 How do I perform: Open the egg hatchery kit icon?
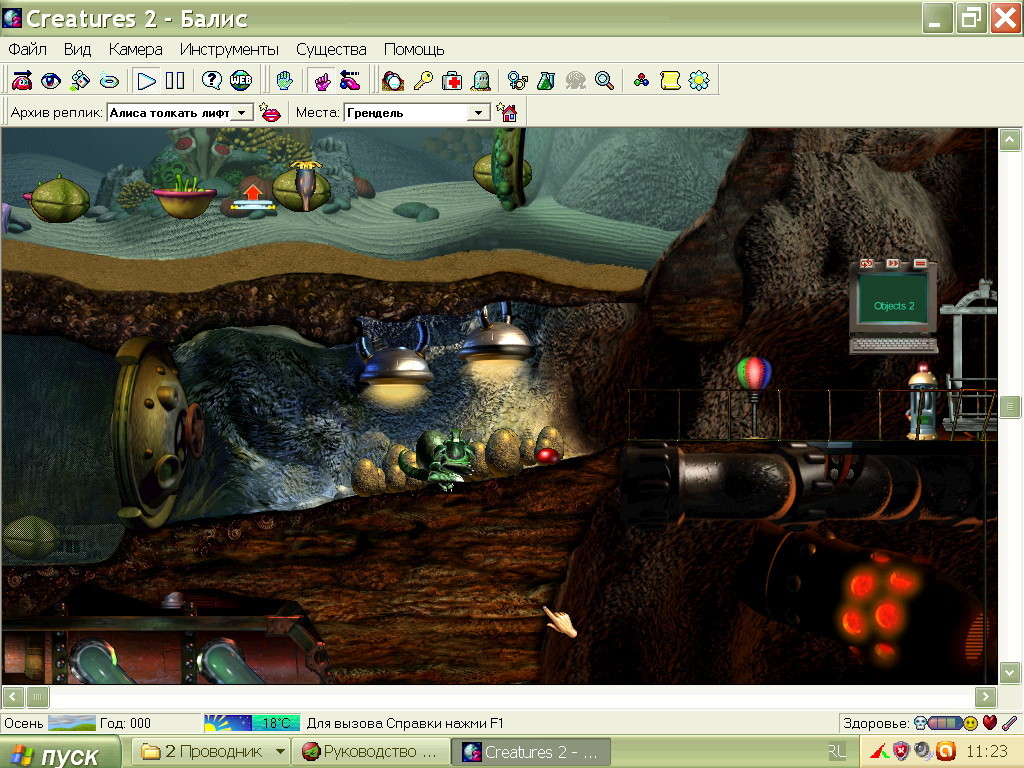pos(393,81)
